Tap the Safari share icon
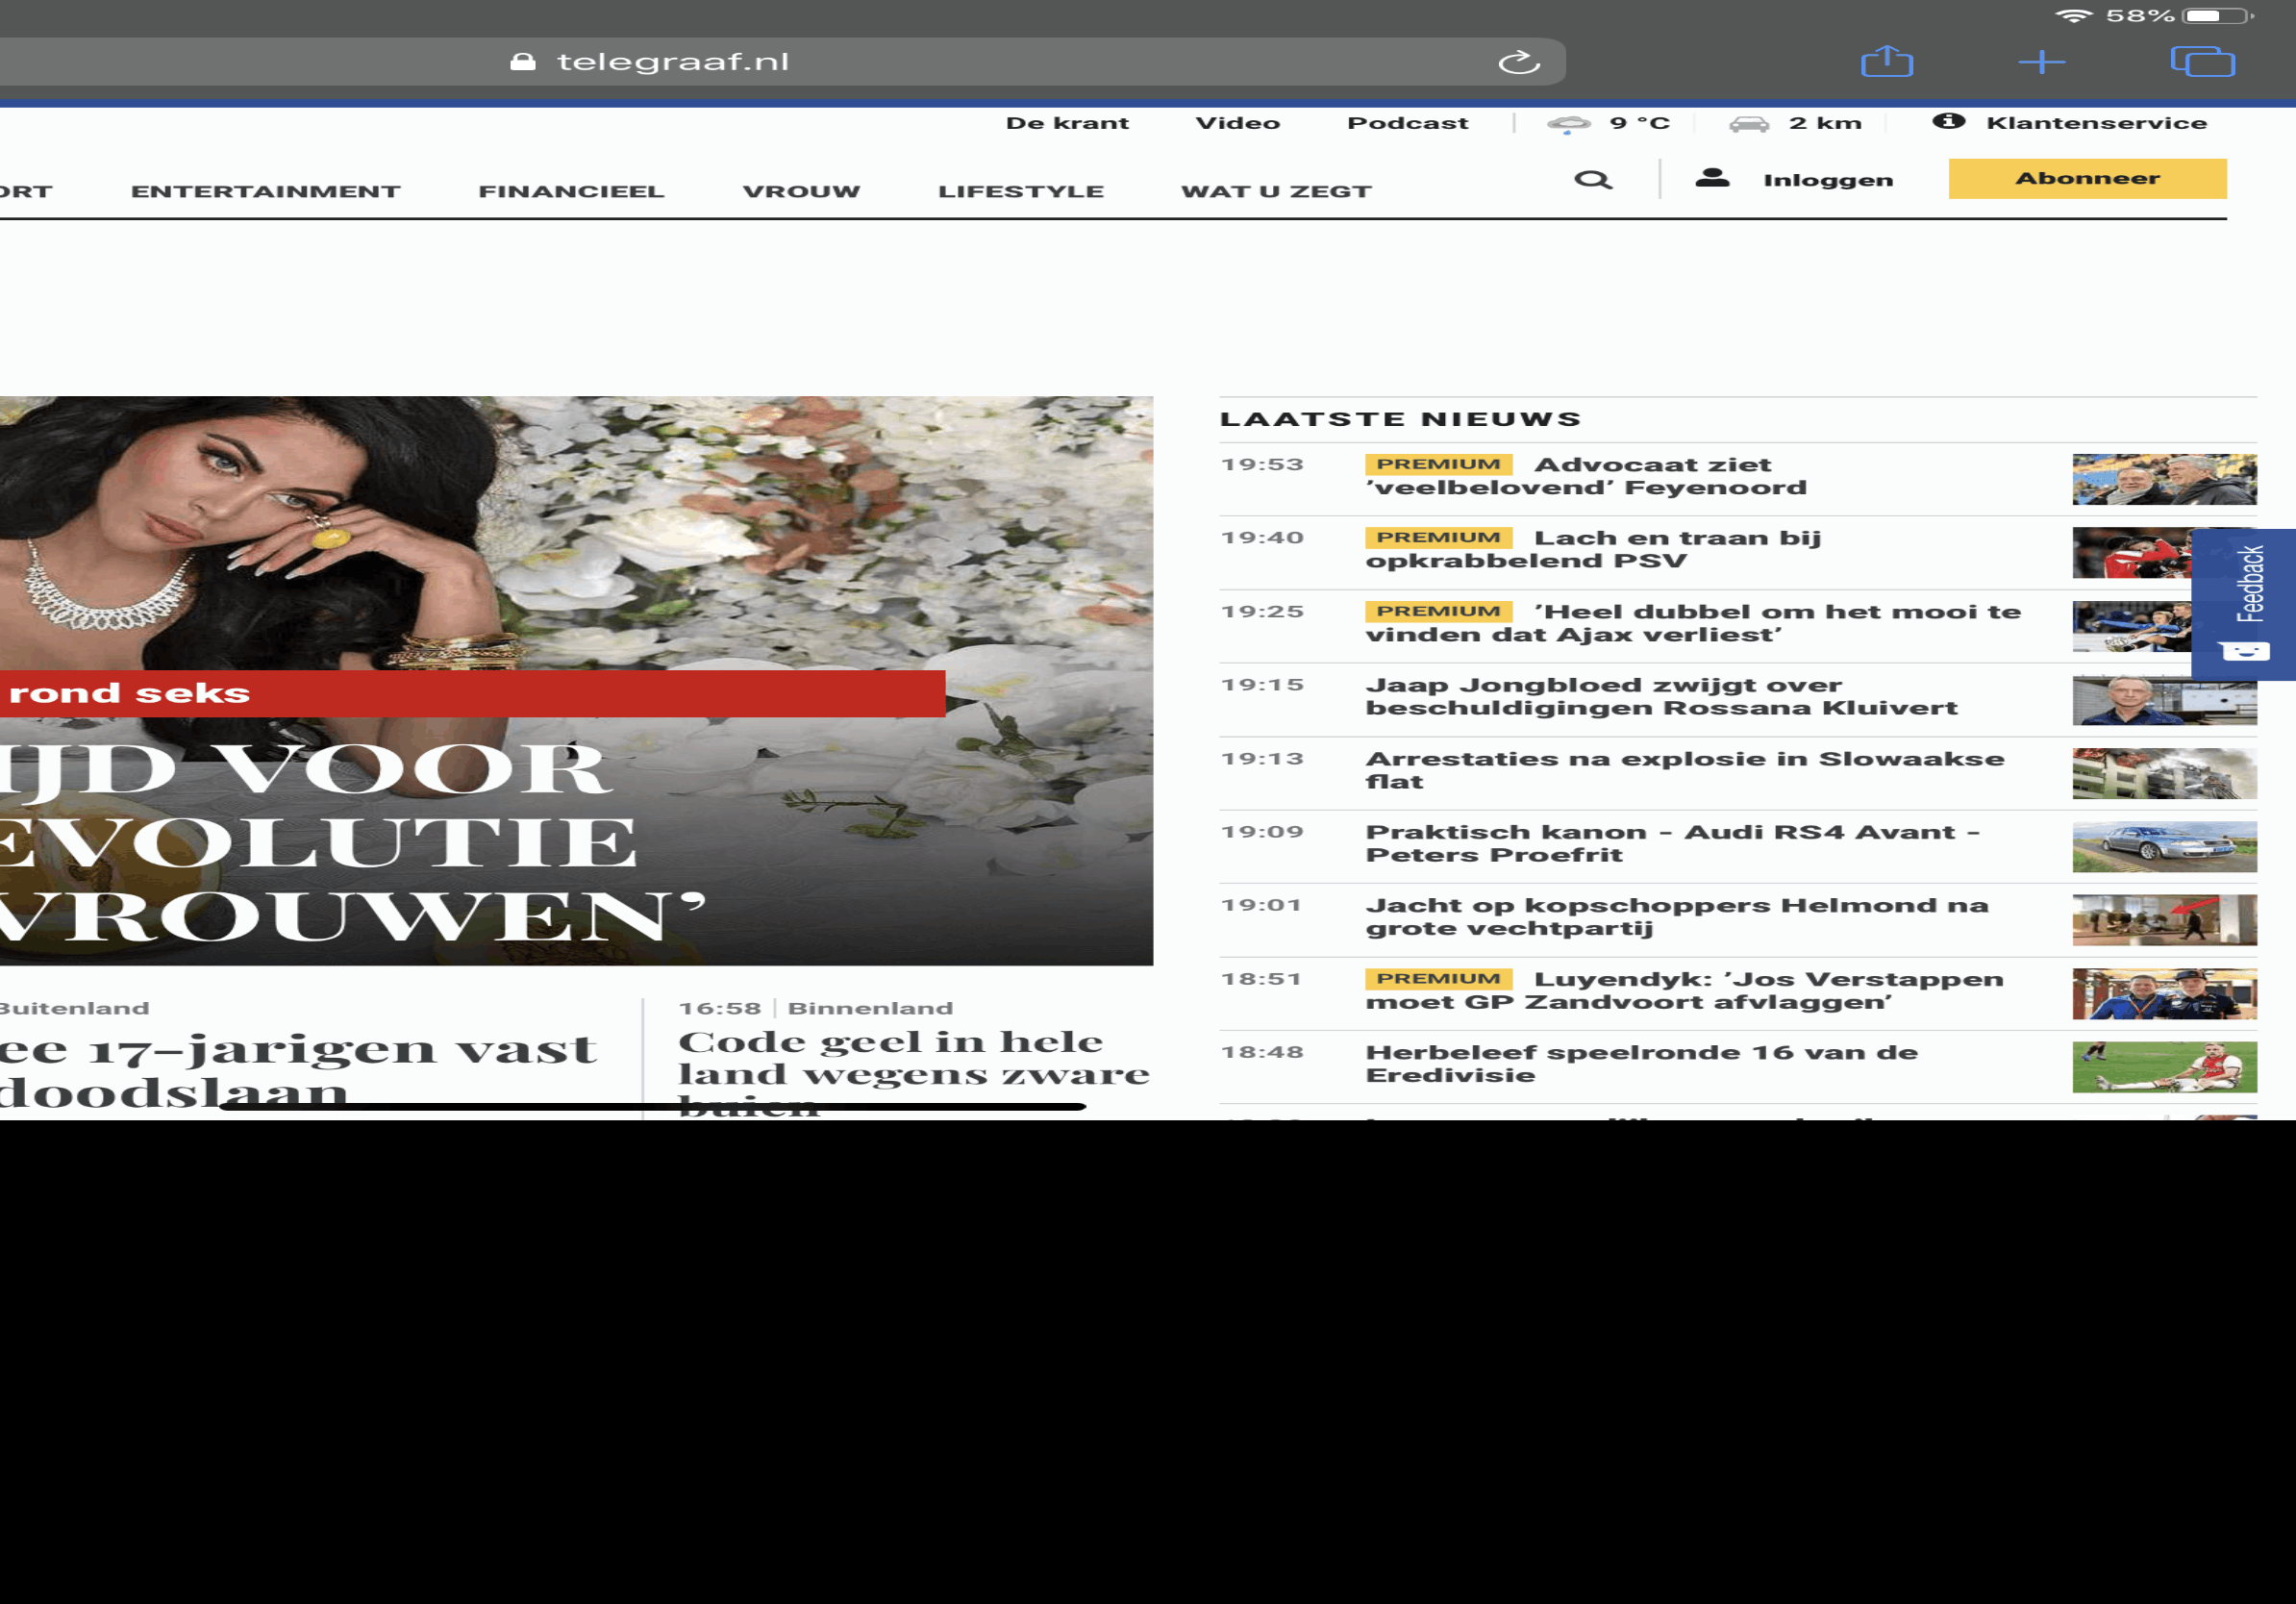2296x1604 pixels. [x=1886, y=62]
